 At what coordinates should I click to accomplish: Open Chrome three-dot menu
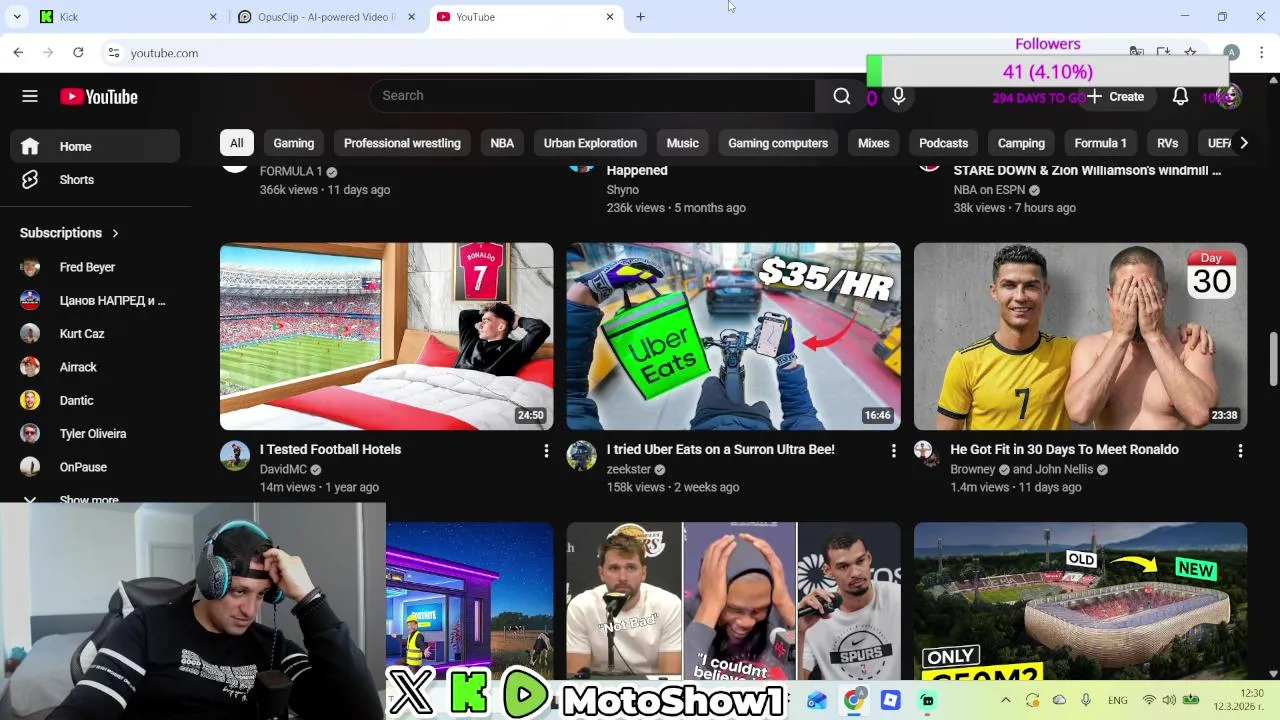pos(1262,52)
